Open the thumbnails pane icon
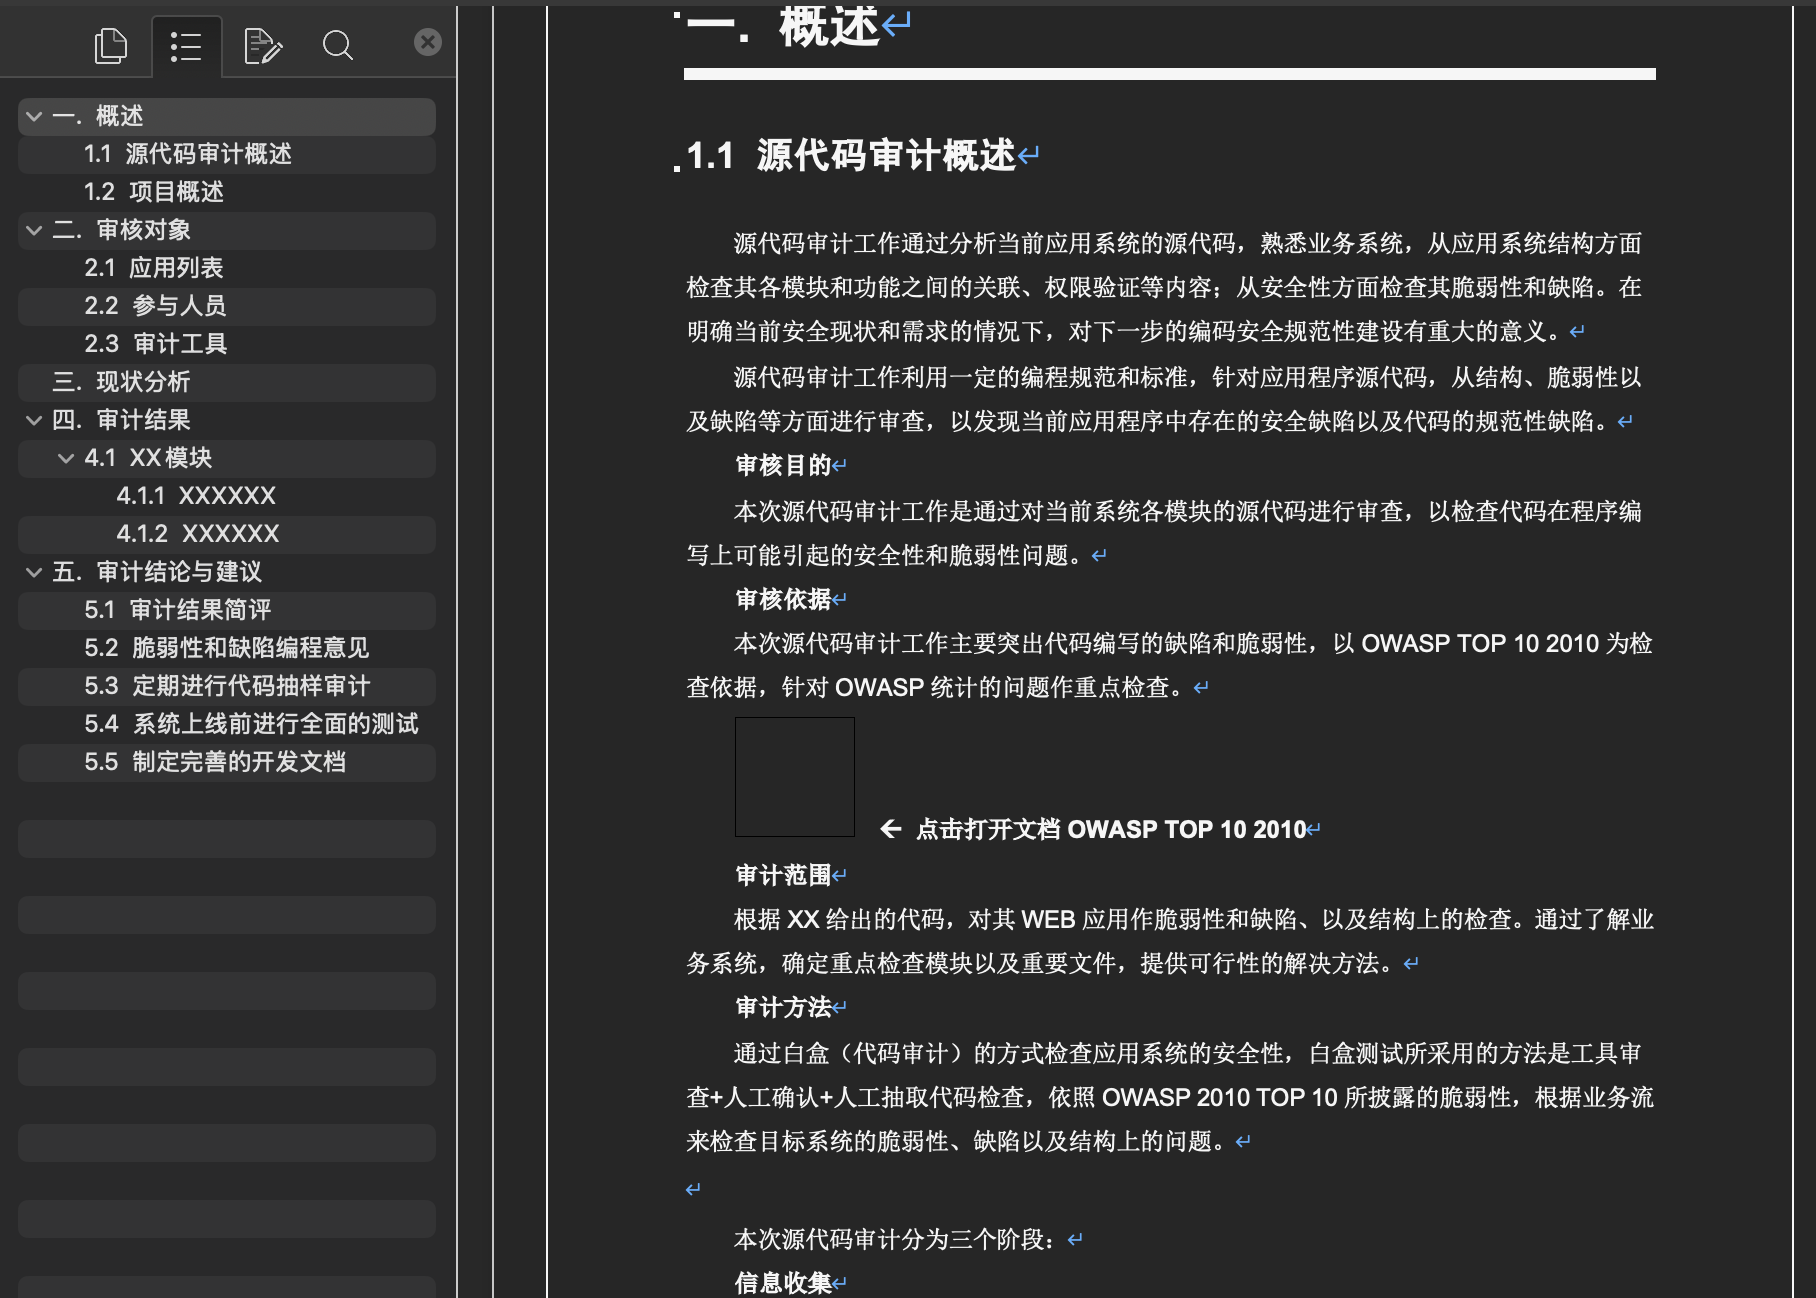1816x1298 pixels. coord(110,46)
